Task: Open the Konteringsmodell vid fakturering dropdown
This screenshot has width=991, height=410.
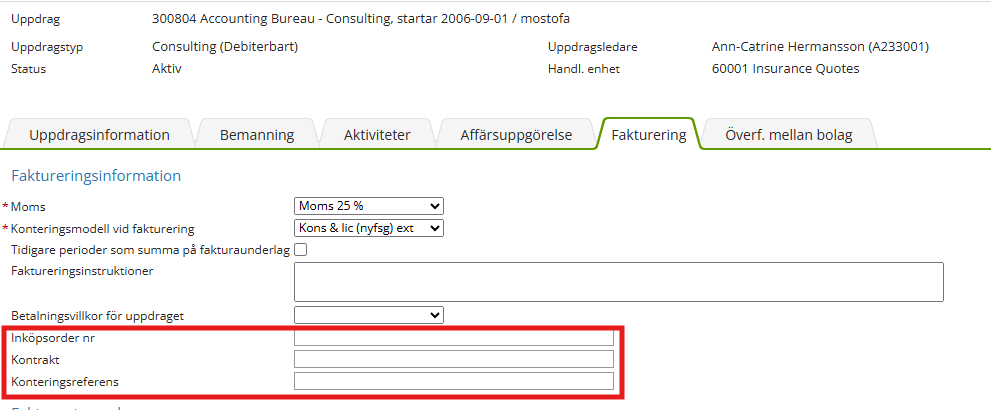Action: (368, 228)
